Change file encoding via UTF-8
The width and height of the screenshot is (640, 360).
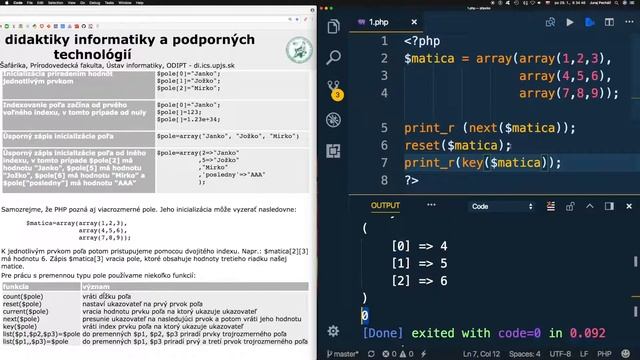tap(560, 353)
